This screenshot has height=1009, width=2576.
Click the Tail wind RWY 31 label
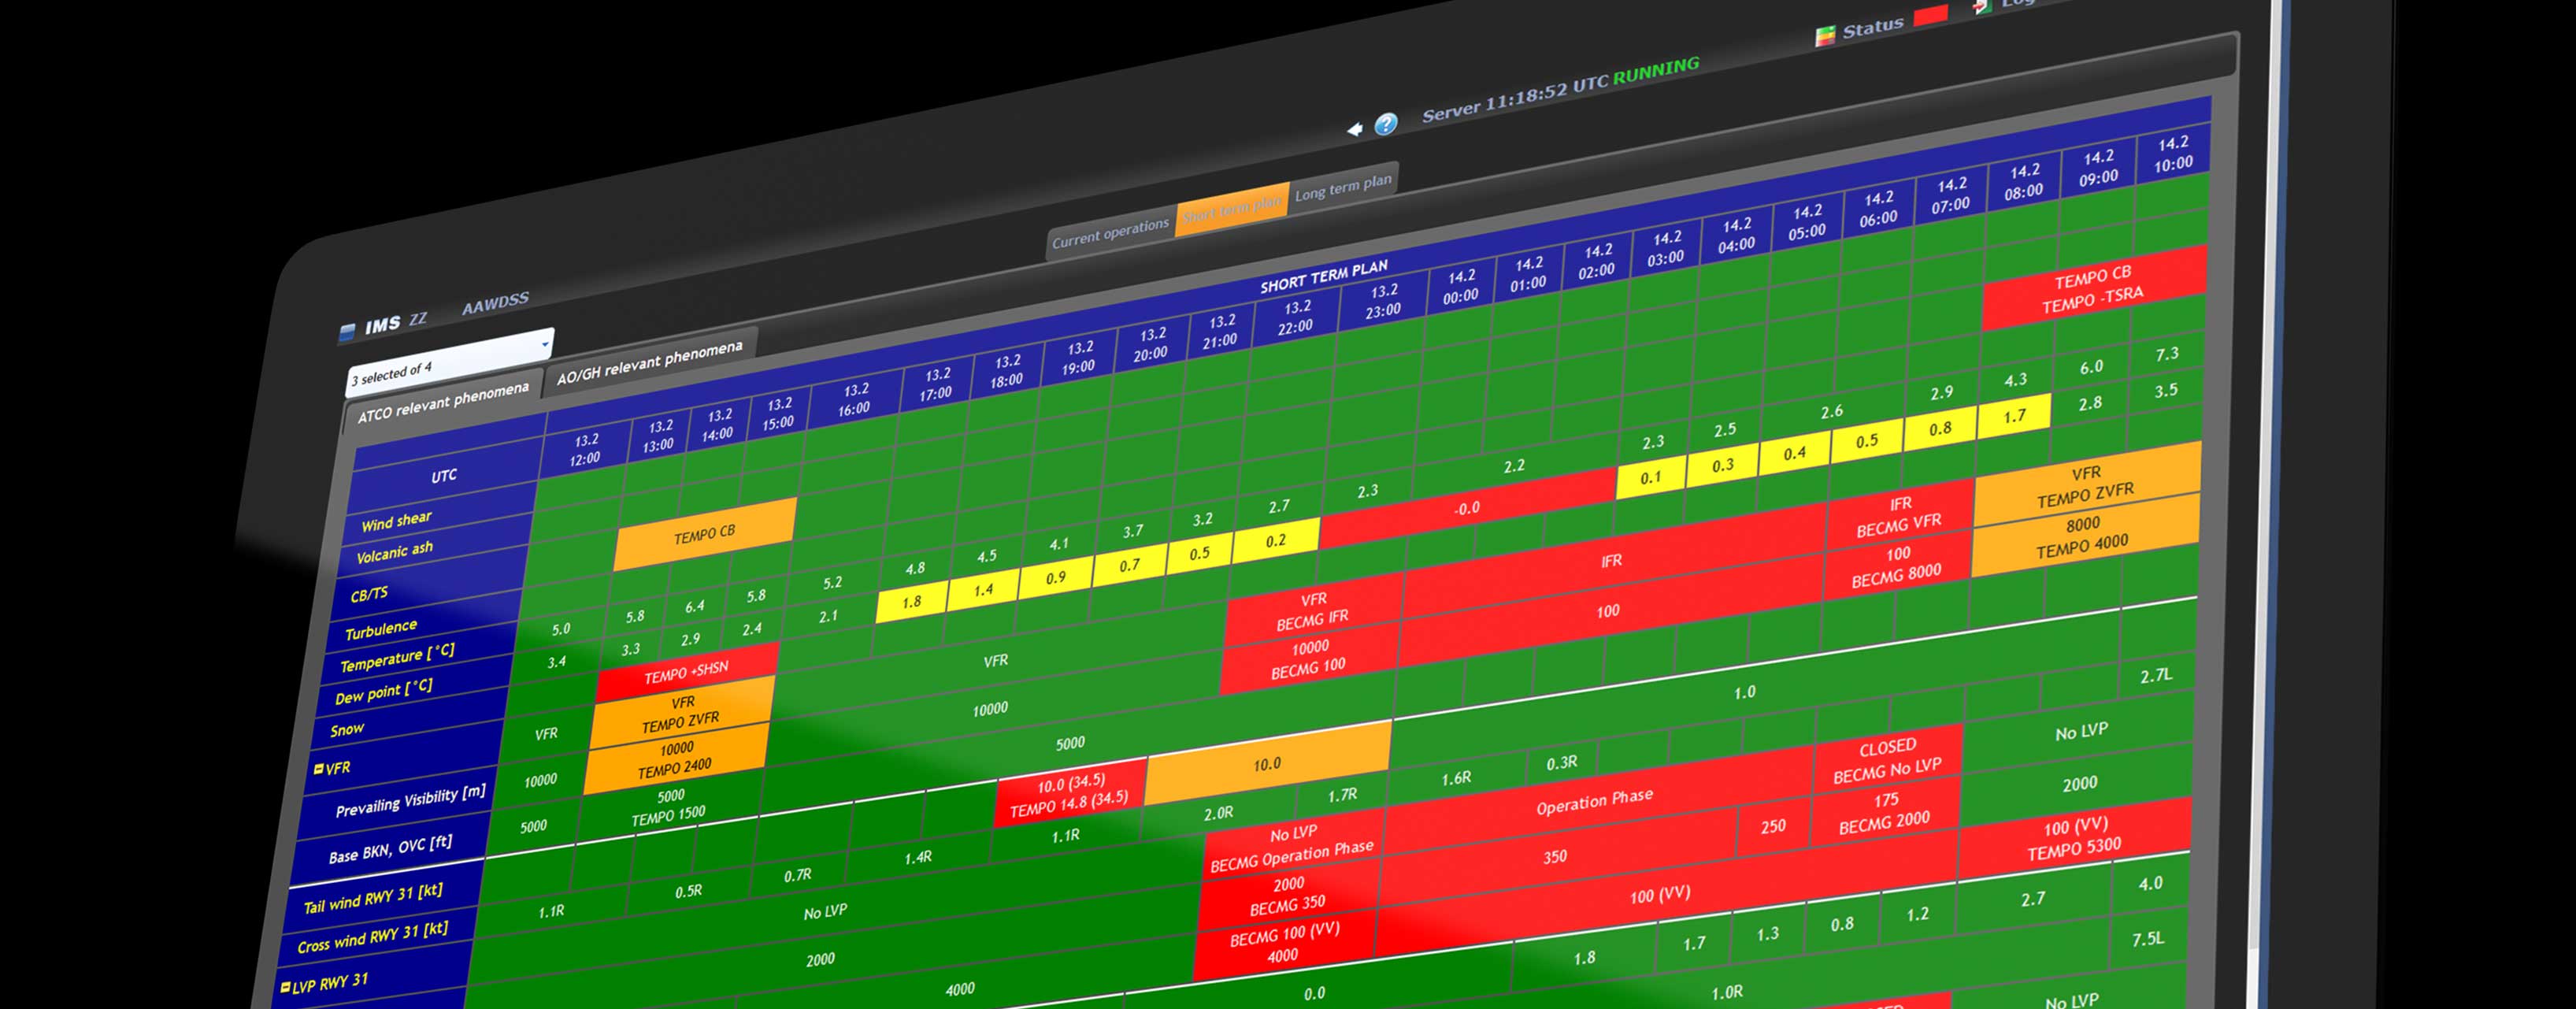click(373, 898)
